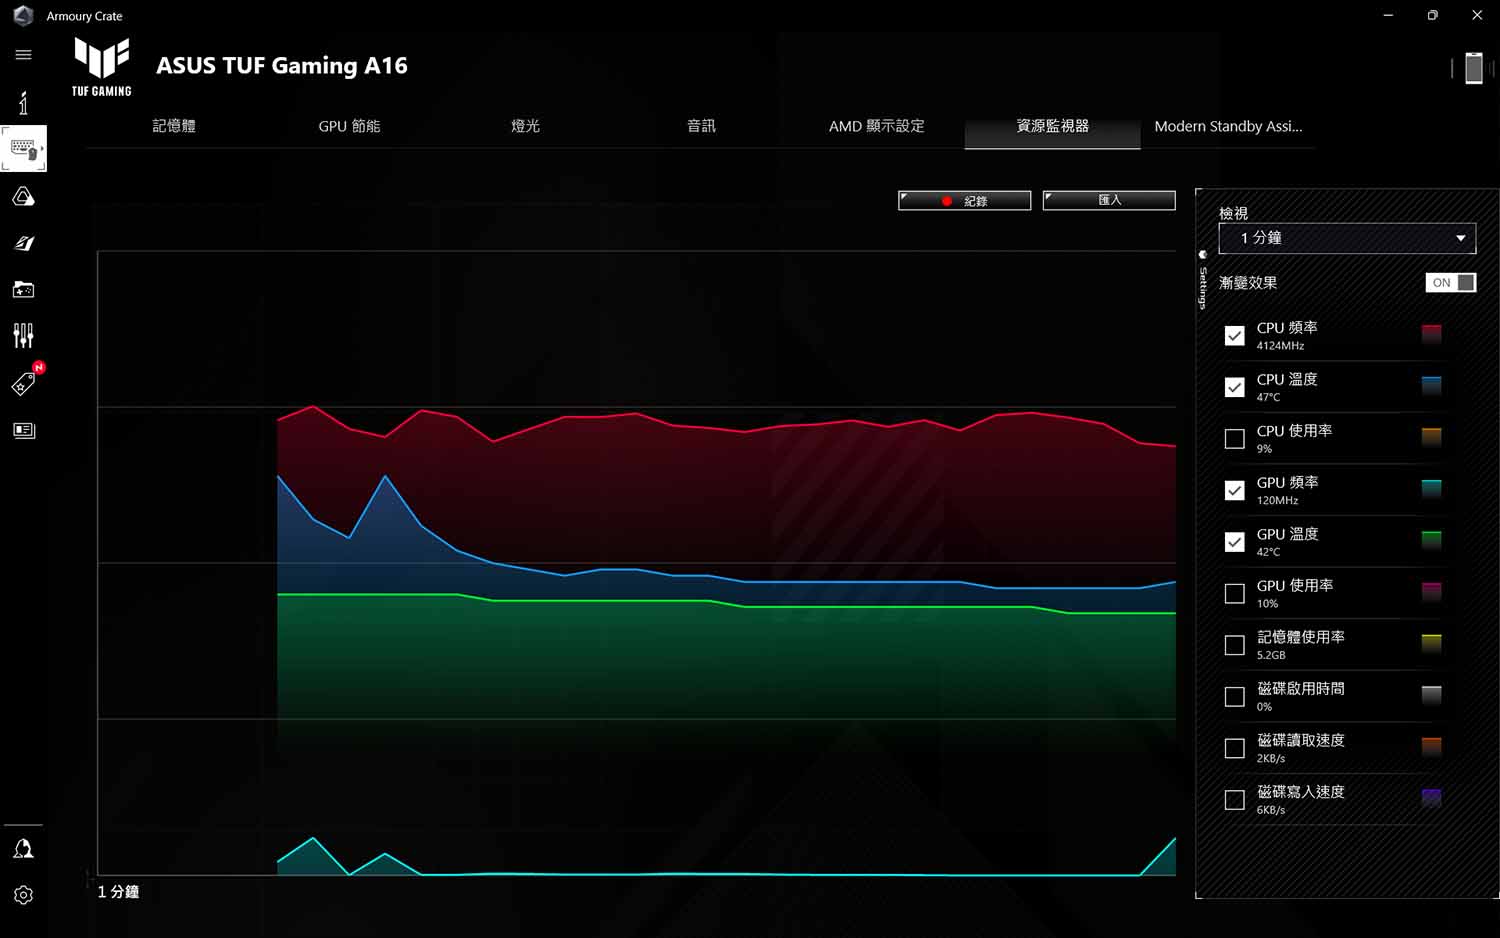Select the 資源監視器 tab

(1052, 126)
